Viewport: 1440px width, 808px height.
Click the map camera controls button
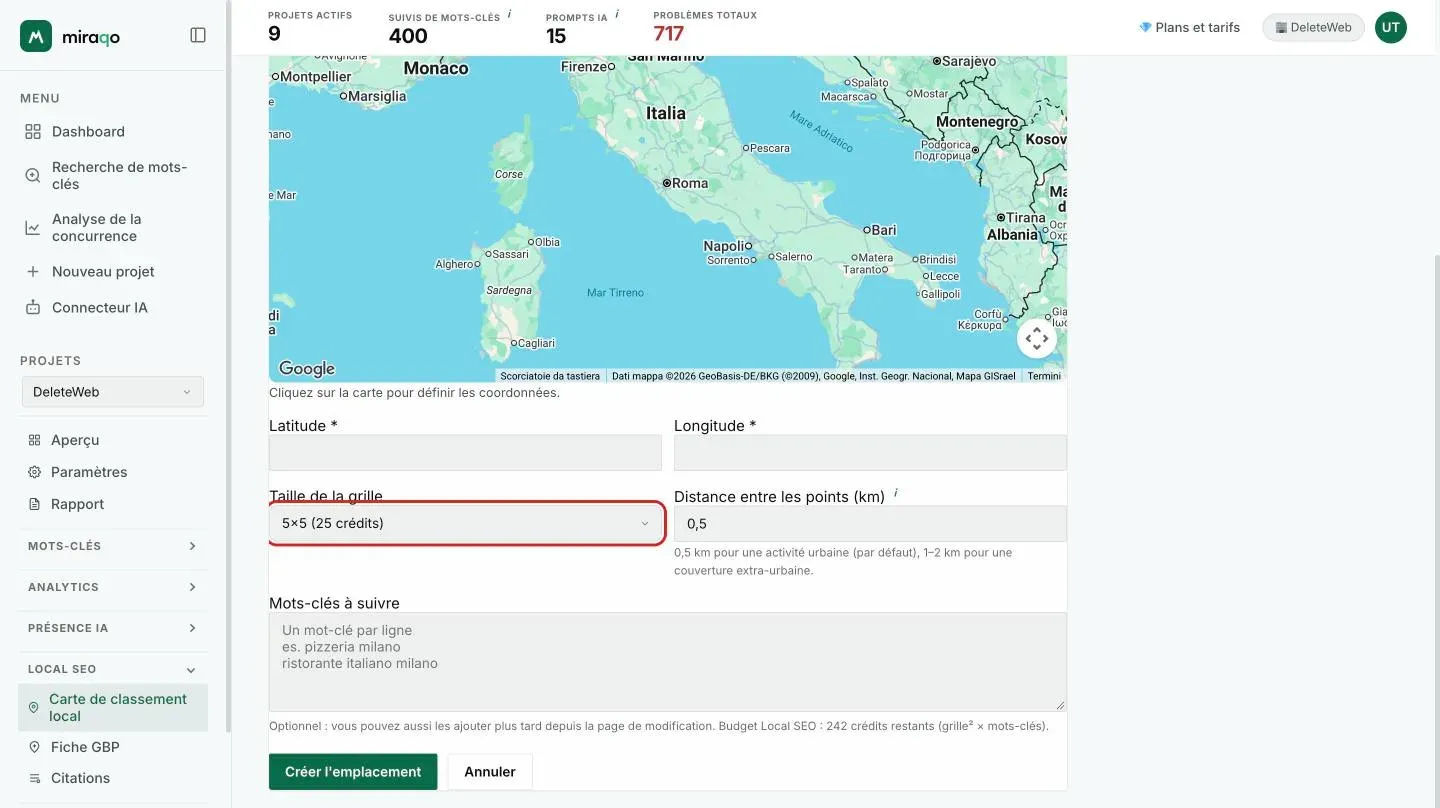pyautogui.click(x=1037, y=338)
